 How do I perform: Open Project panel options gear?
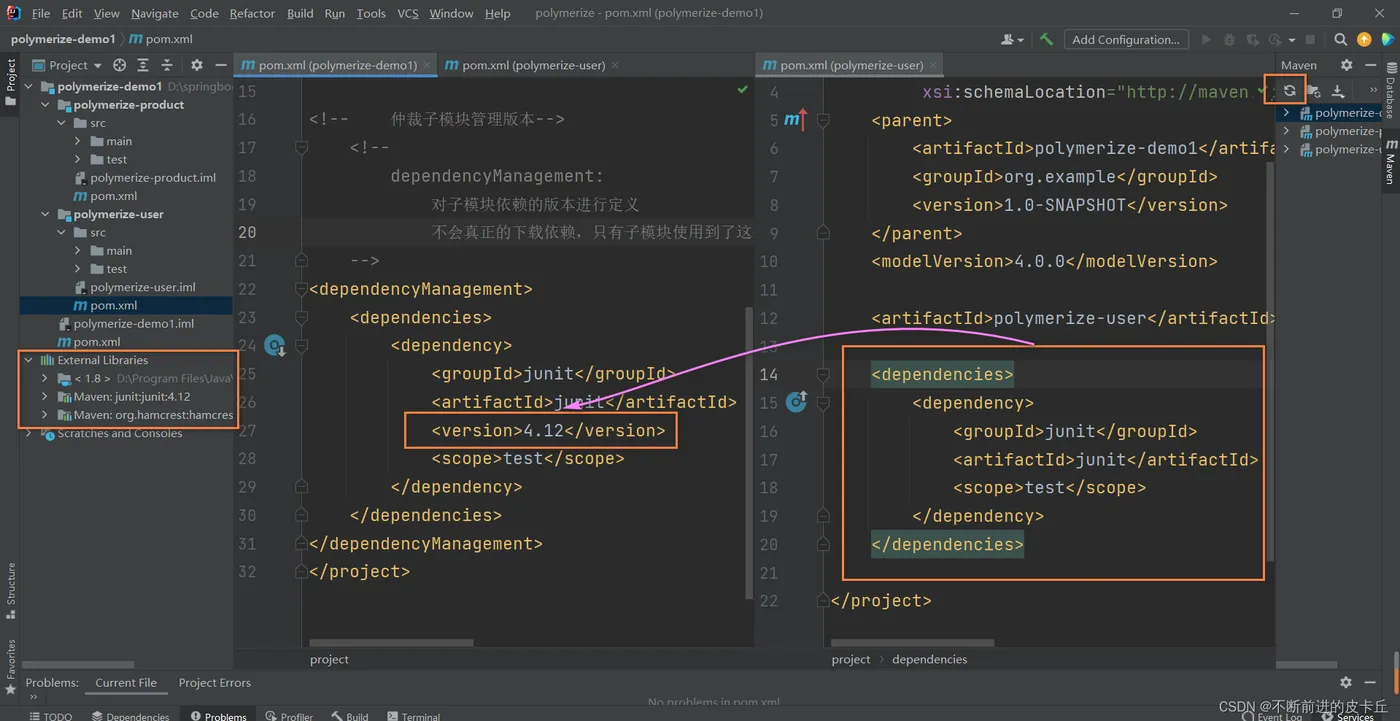197,65
